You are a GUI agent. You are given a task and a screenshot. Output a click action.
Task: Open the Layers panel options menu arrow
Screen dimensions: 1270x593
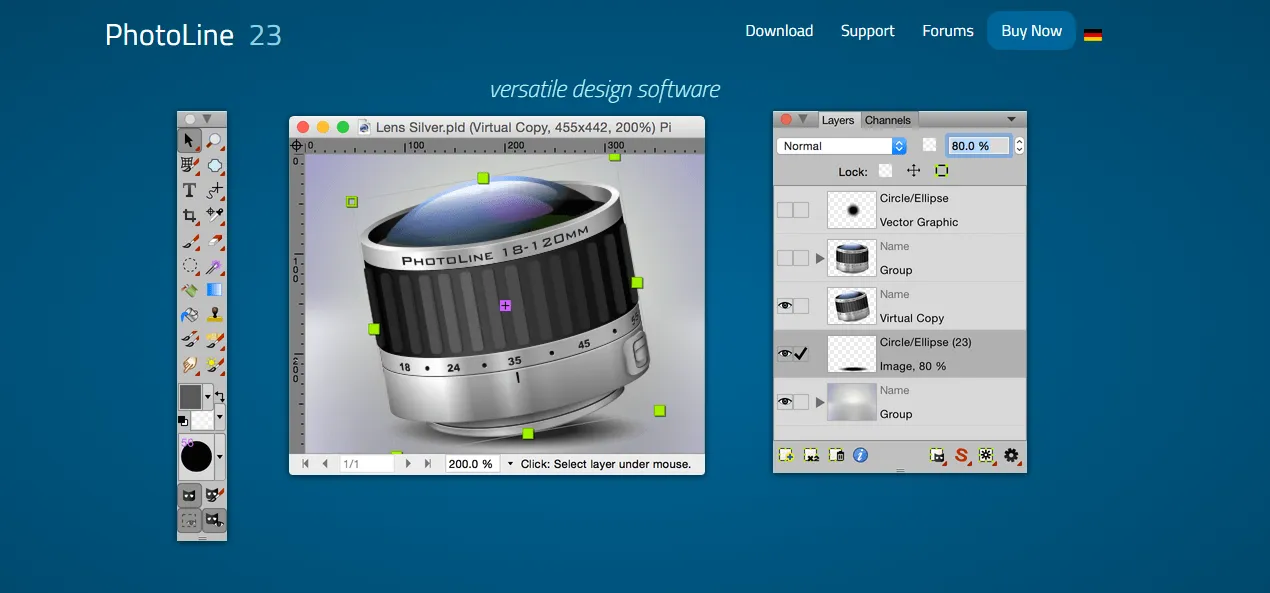1011,120
